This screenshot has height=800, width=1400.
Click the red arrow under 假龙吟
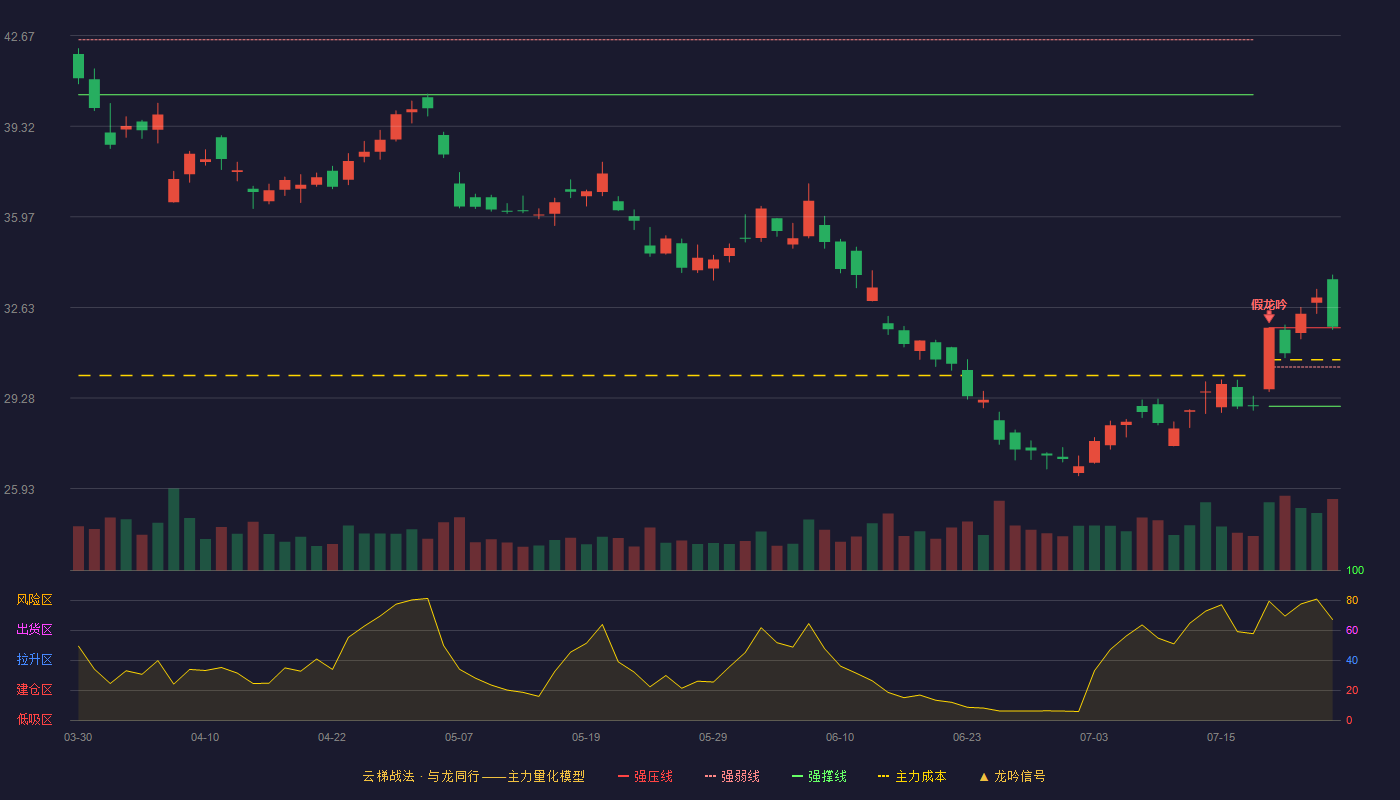[1269, 317]
